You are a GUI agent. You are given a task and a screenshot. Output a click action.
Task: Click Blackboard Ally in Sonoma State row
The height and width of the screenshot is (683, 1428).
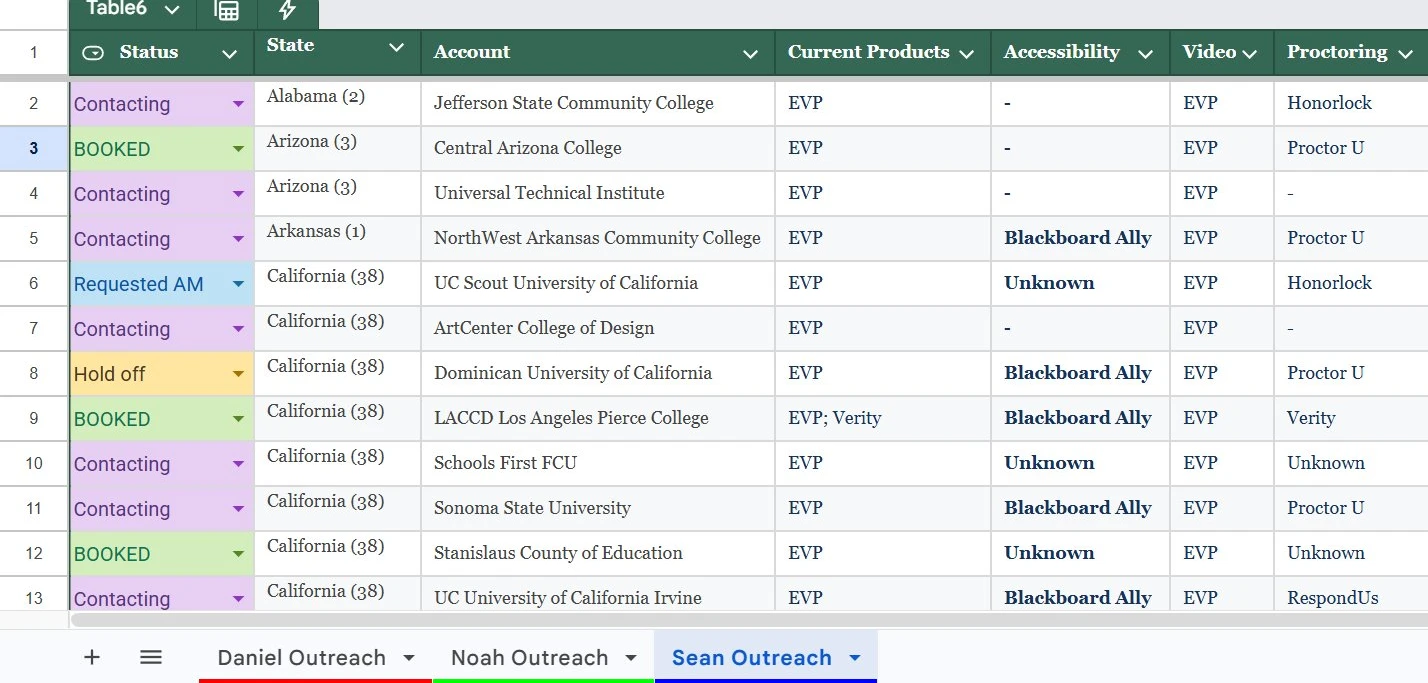point(1080,508)
